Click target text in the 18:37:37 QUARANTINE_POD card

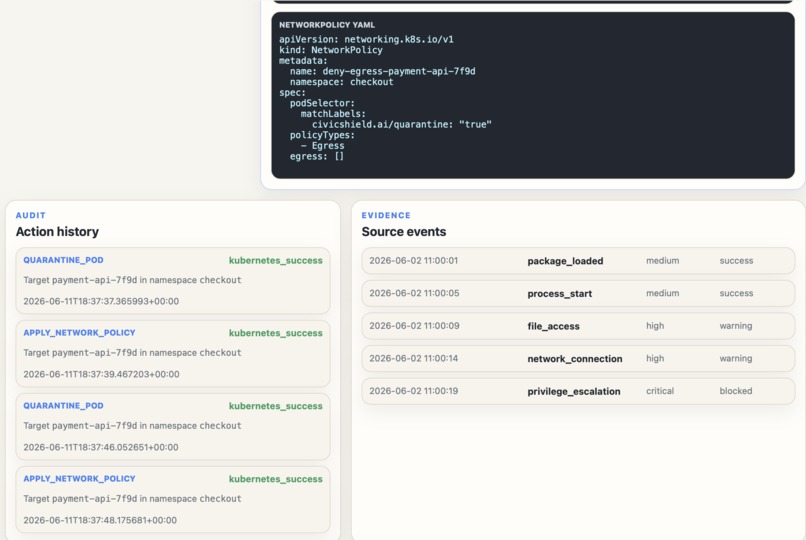coord(132,280)
